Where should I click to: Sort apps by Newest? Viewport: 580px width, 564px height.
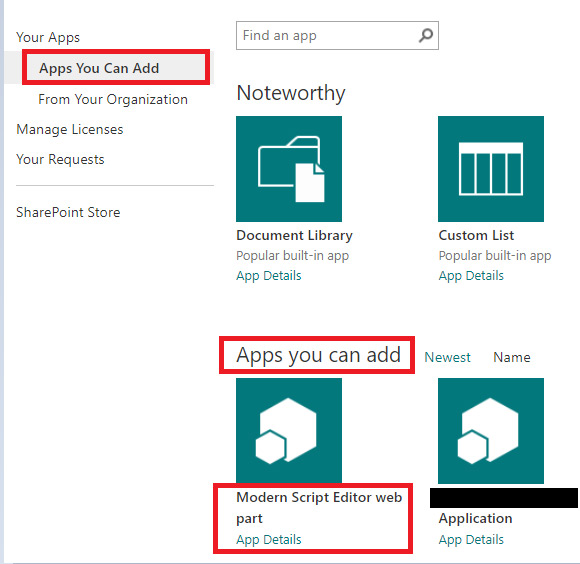(447, 357)
